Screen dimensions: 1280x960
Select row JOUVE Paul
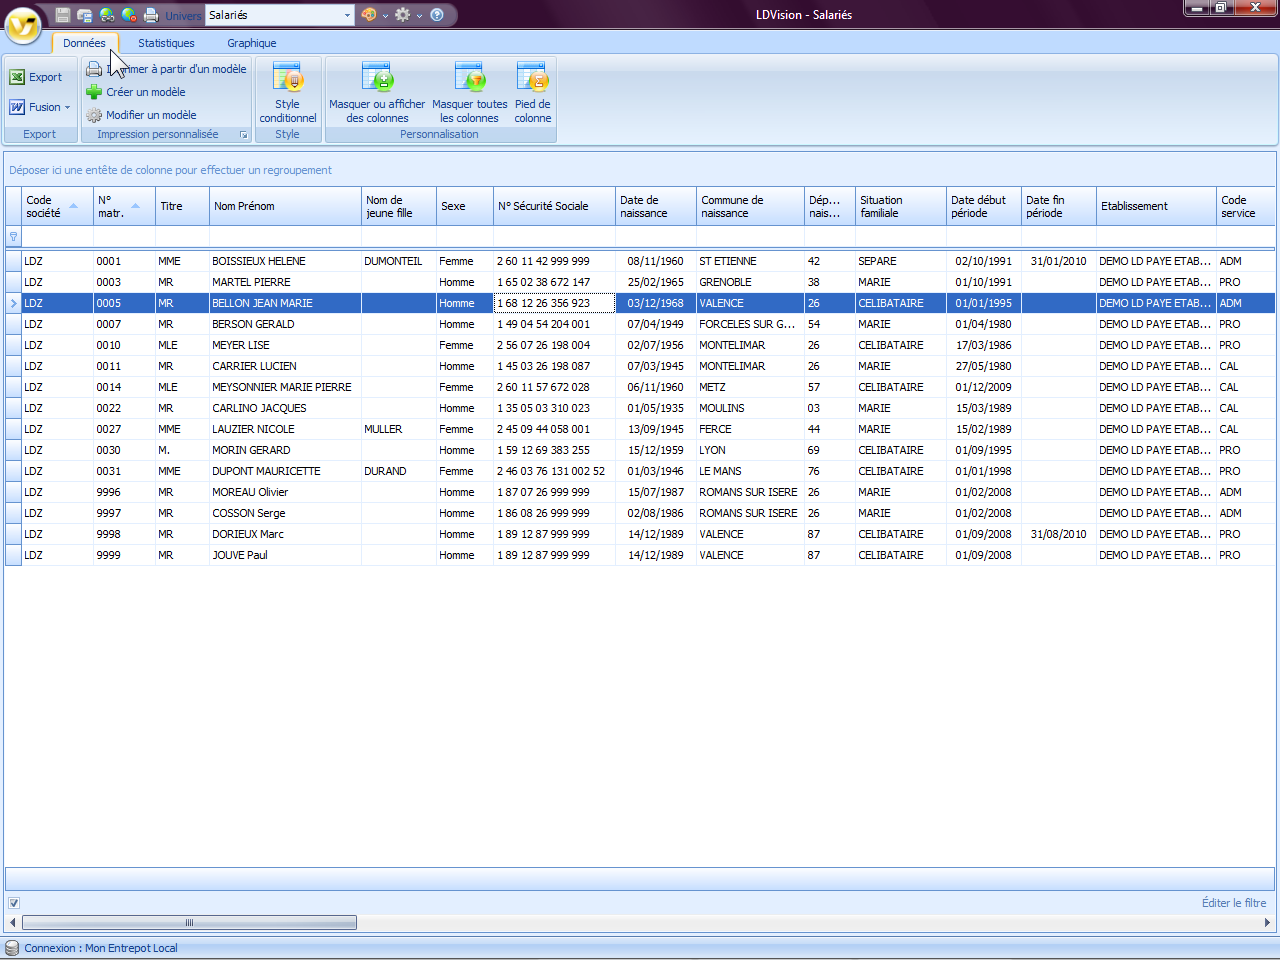(640, 555)
